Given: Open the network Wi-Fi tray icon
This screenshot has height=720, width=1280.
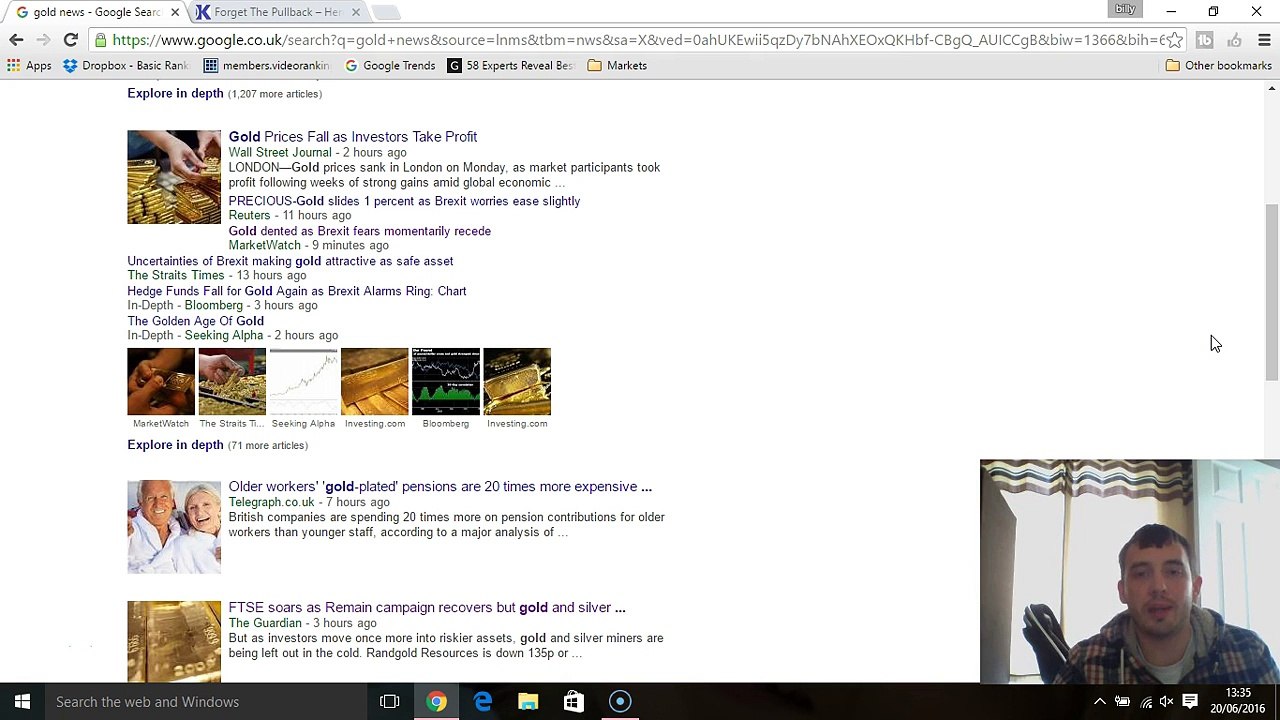Looking at the screenshot, I should (1146, 702).
